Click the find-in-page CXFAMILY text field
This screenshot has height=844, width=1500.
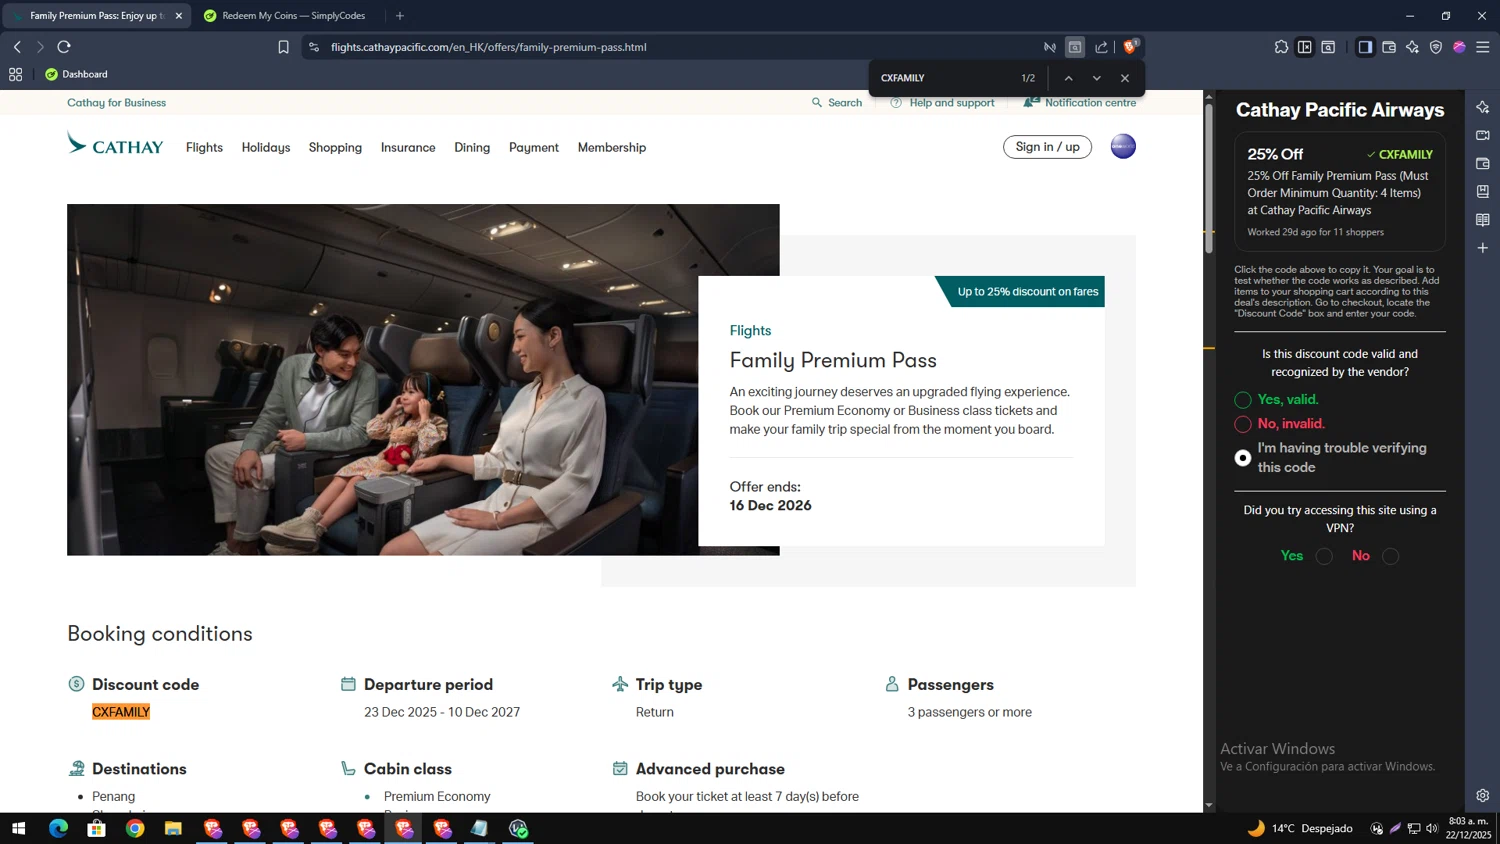(940, 78)
